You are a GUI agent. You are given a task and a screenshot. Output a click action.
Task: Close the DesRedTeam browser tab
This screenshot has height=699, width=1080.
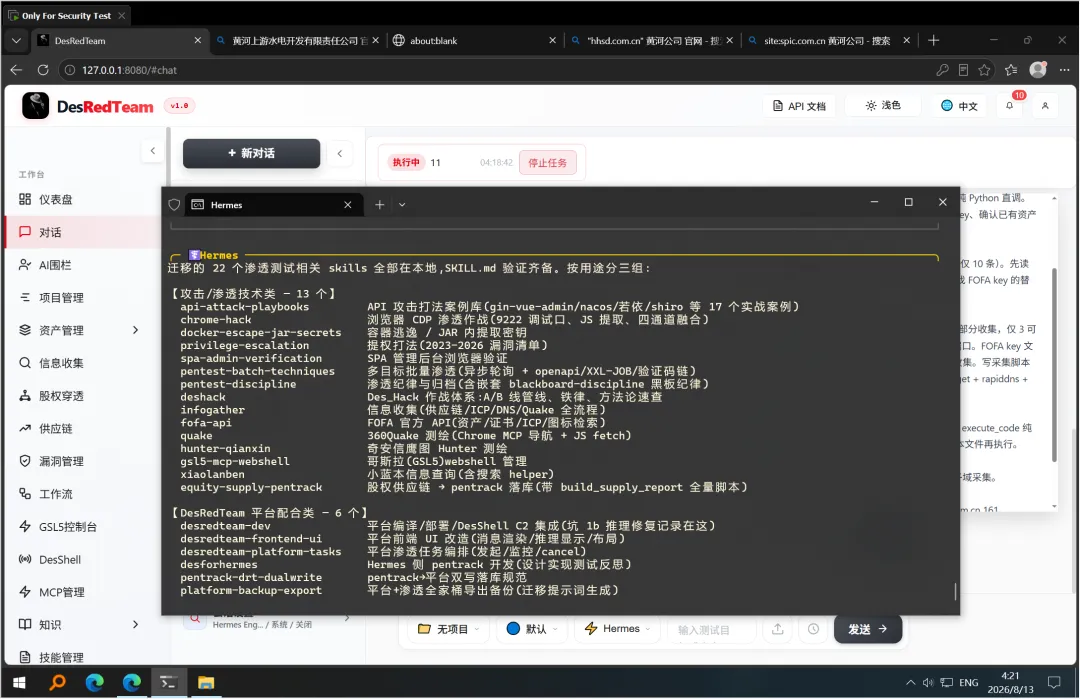click(x=198, y=41)
